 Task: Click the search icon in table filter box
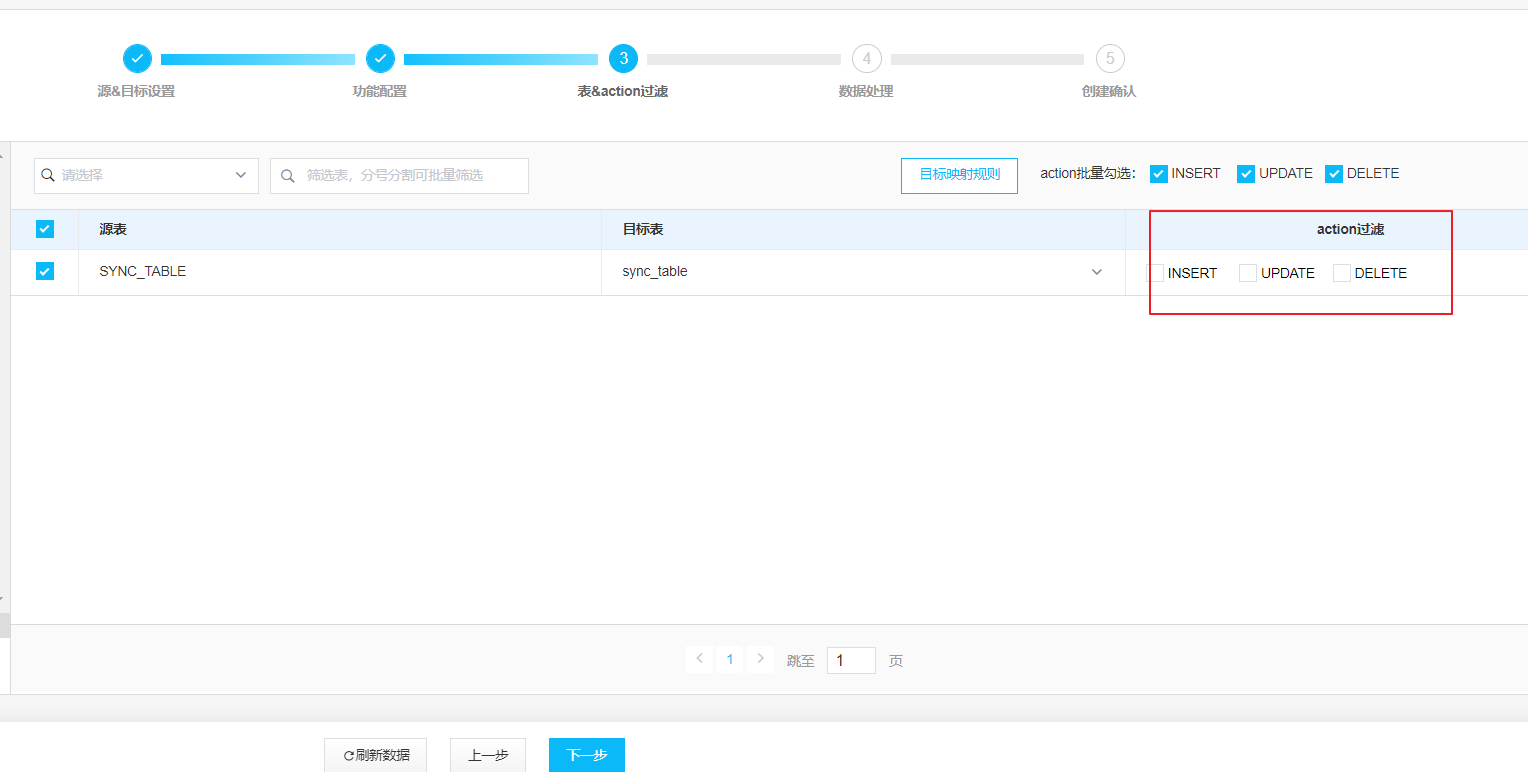(287, 176)
